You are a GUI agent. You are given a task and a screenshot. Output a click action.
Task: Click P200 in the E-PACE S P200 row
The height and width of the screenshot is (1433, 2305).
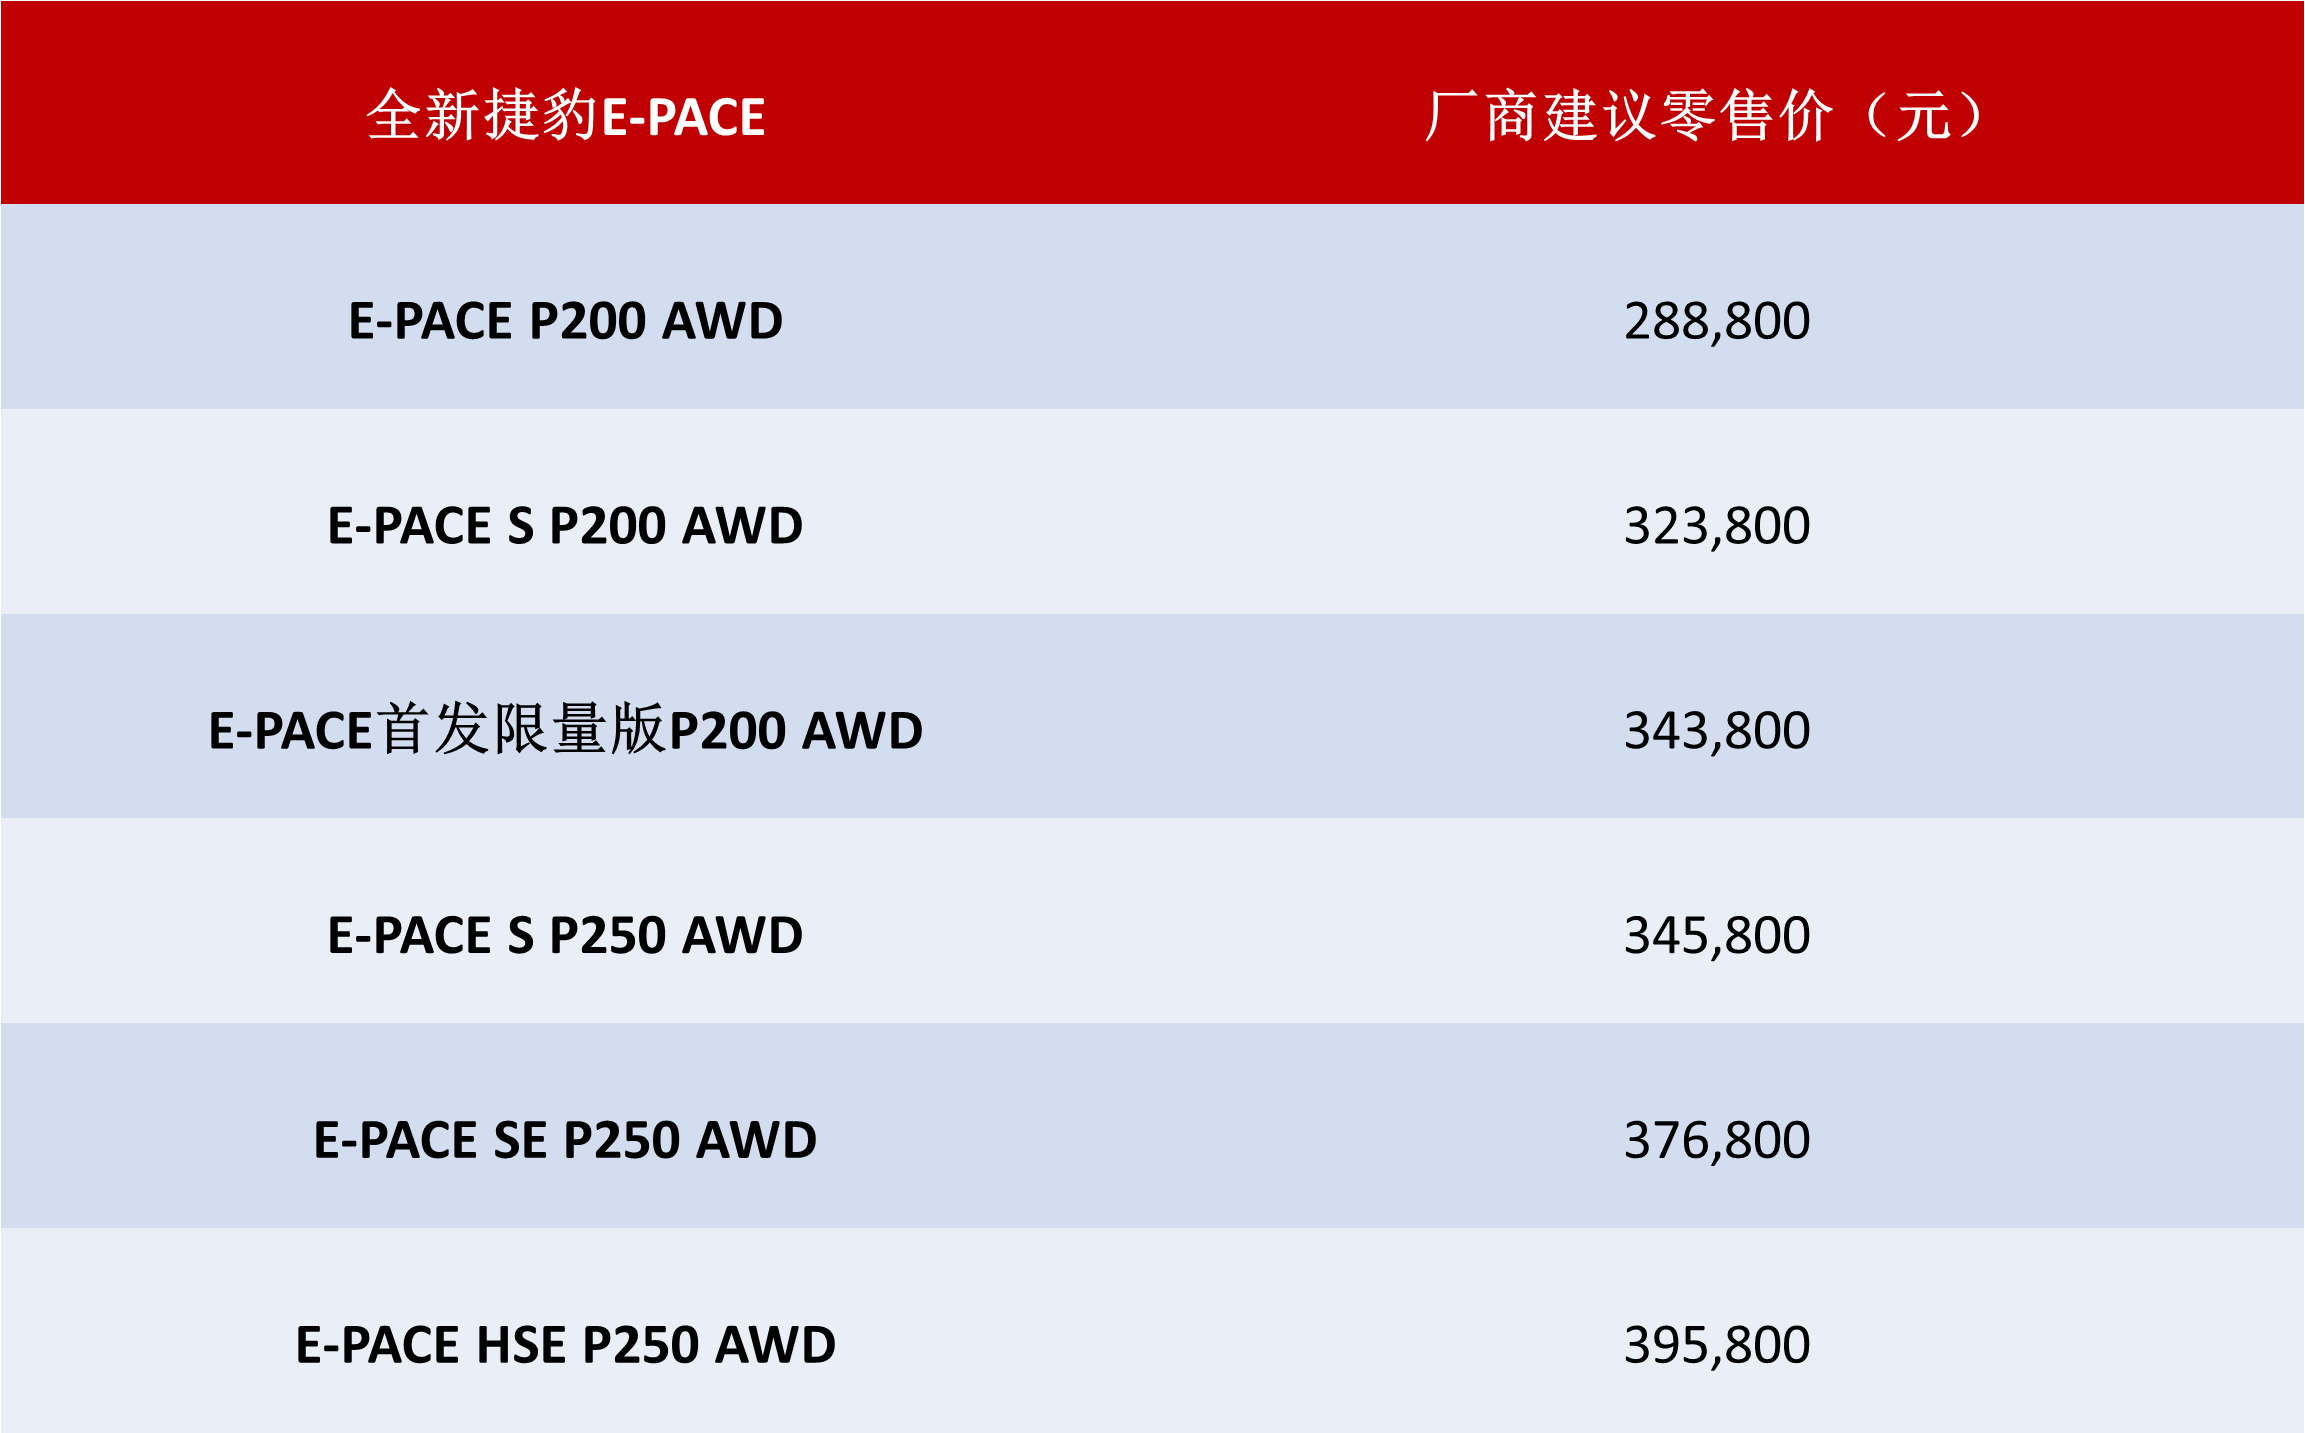coord(608,526)
